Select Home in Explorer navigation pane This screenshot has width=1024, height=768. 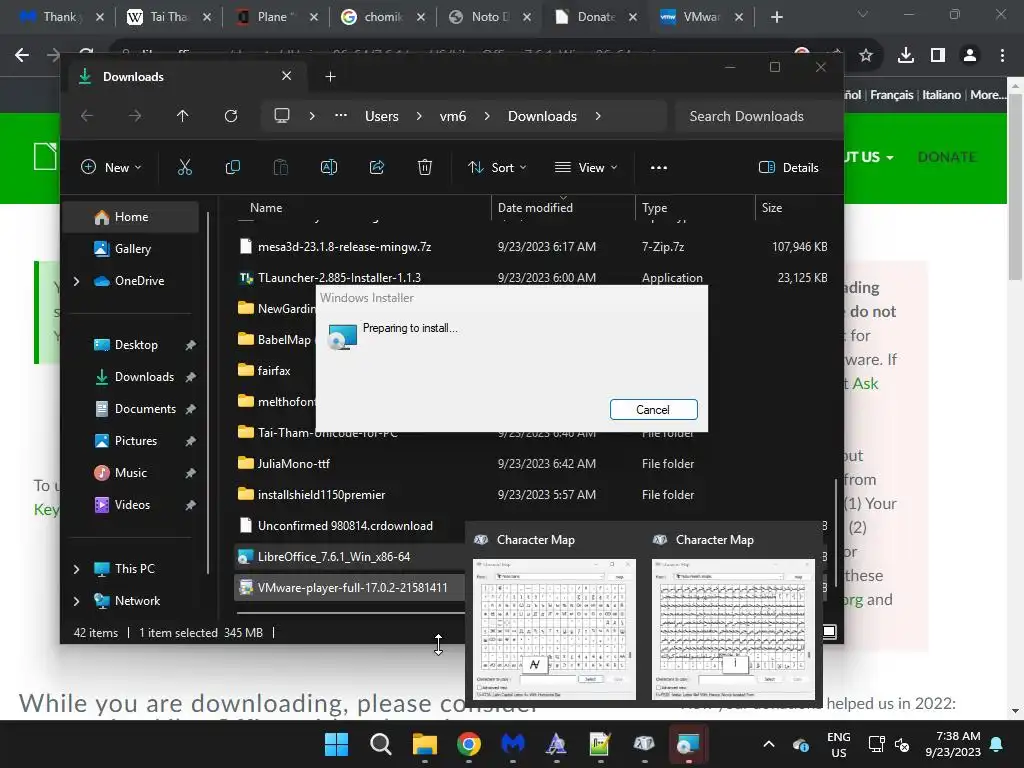(132, 217)
